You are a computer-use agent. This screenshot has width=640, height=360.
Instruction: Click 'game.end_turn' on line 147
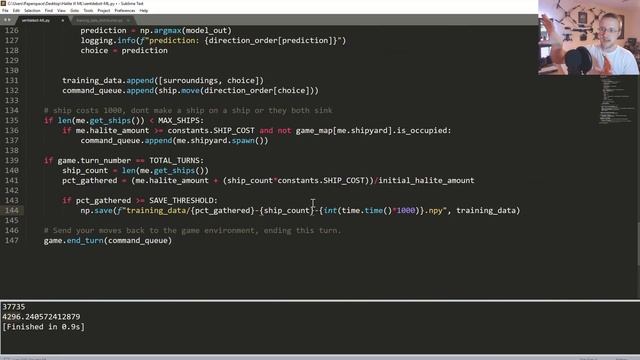pos(73,240)
